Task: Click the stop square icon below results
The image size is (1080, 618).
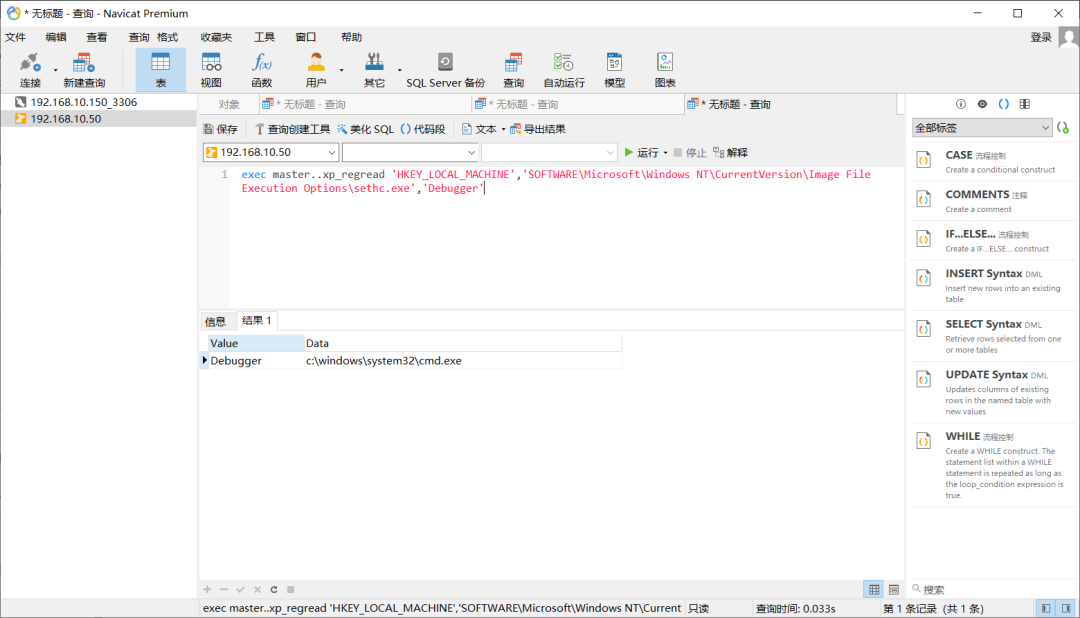Action: coord(291,590)
